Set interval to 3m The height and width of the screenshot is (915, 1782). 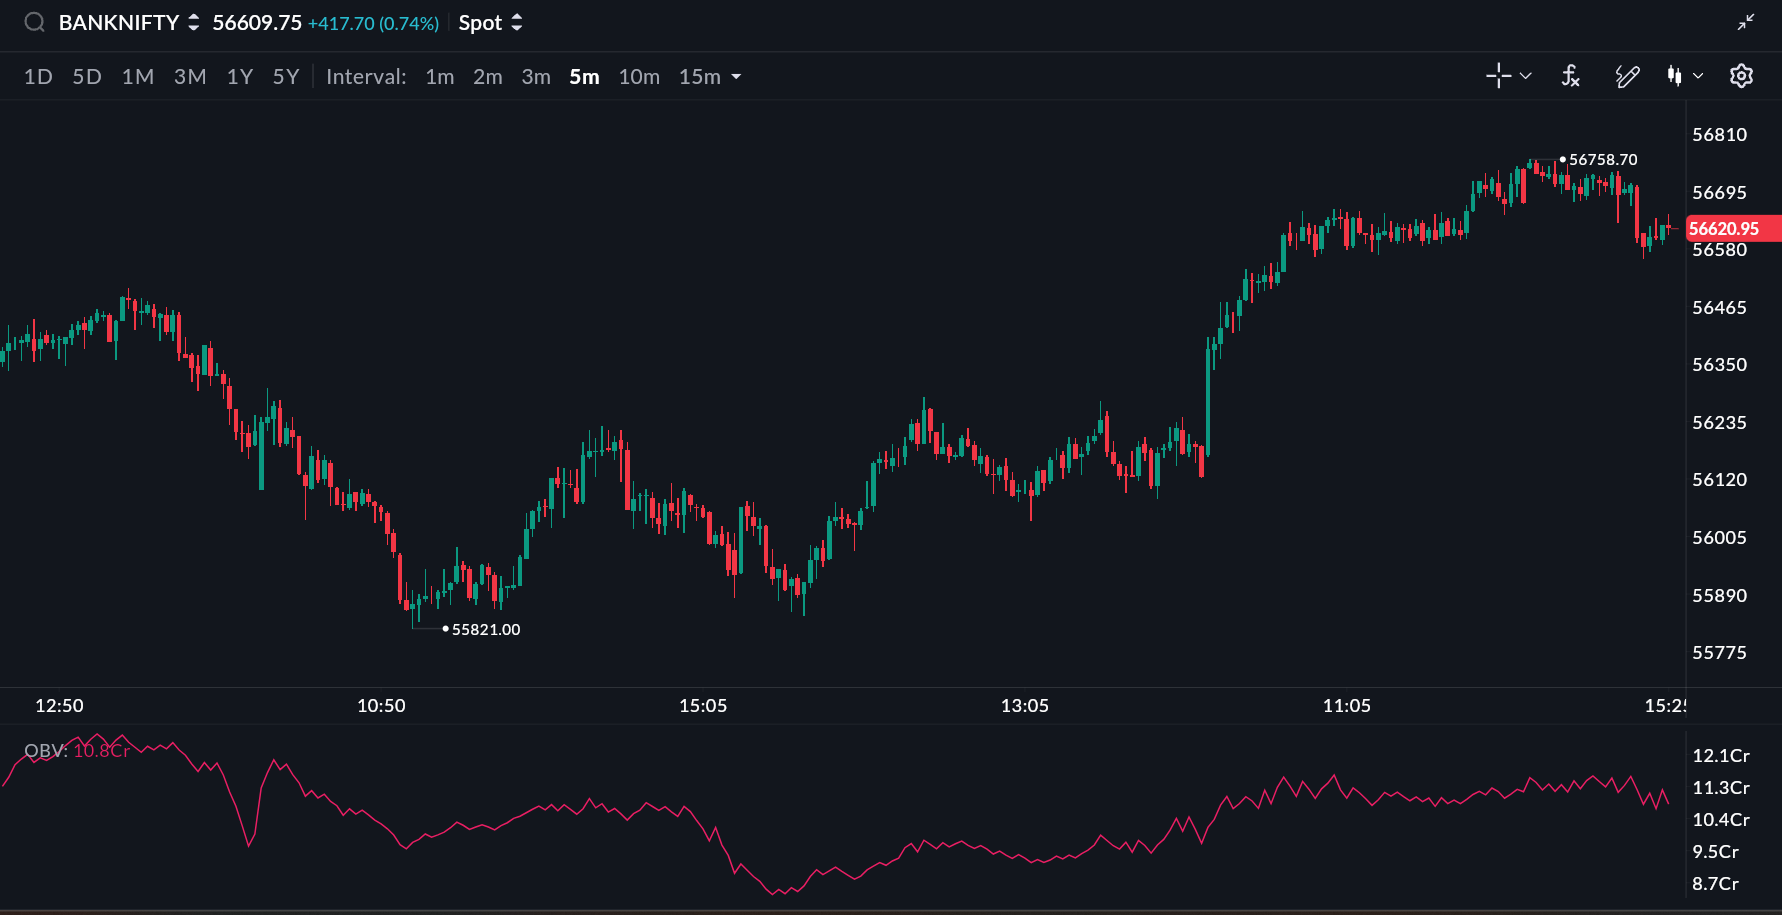coord(536,77)
